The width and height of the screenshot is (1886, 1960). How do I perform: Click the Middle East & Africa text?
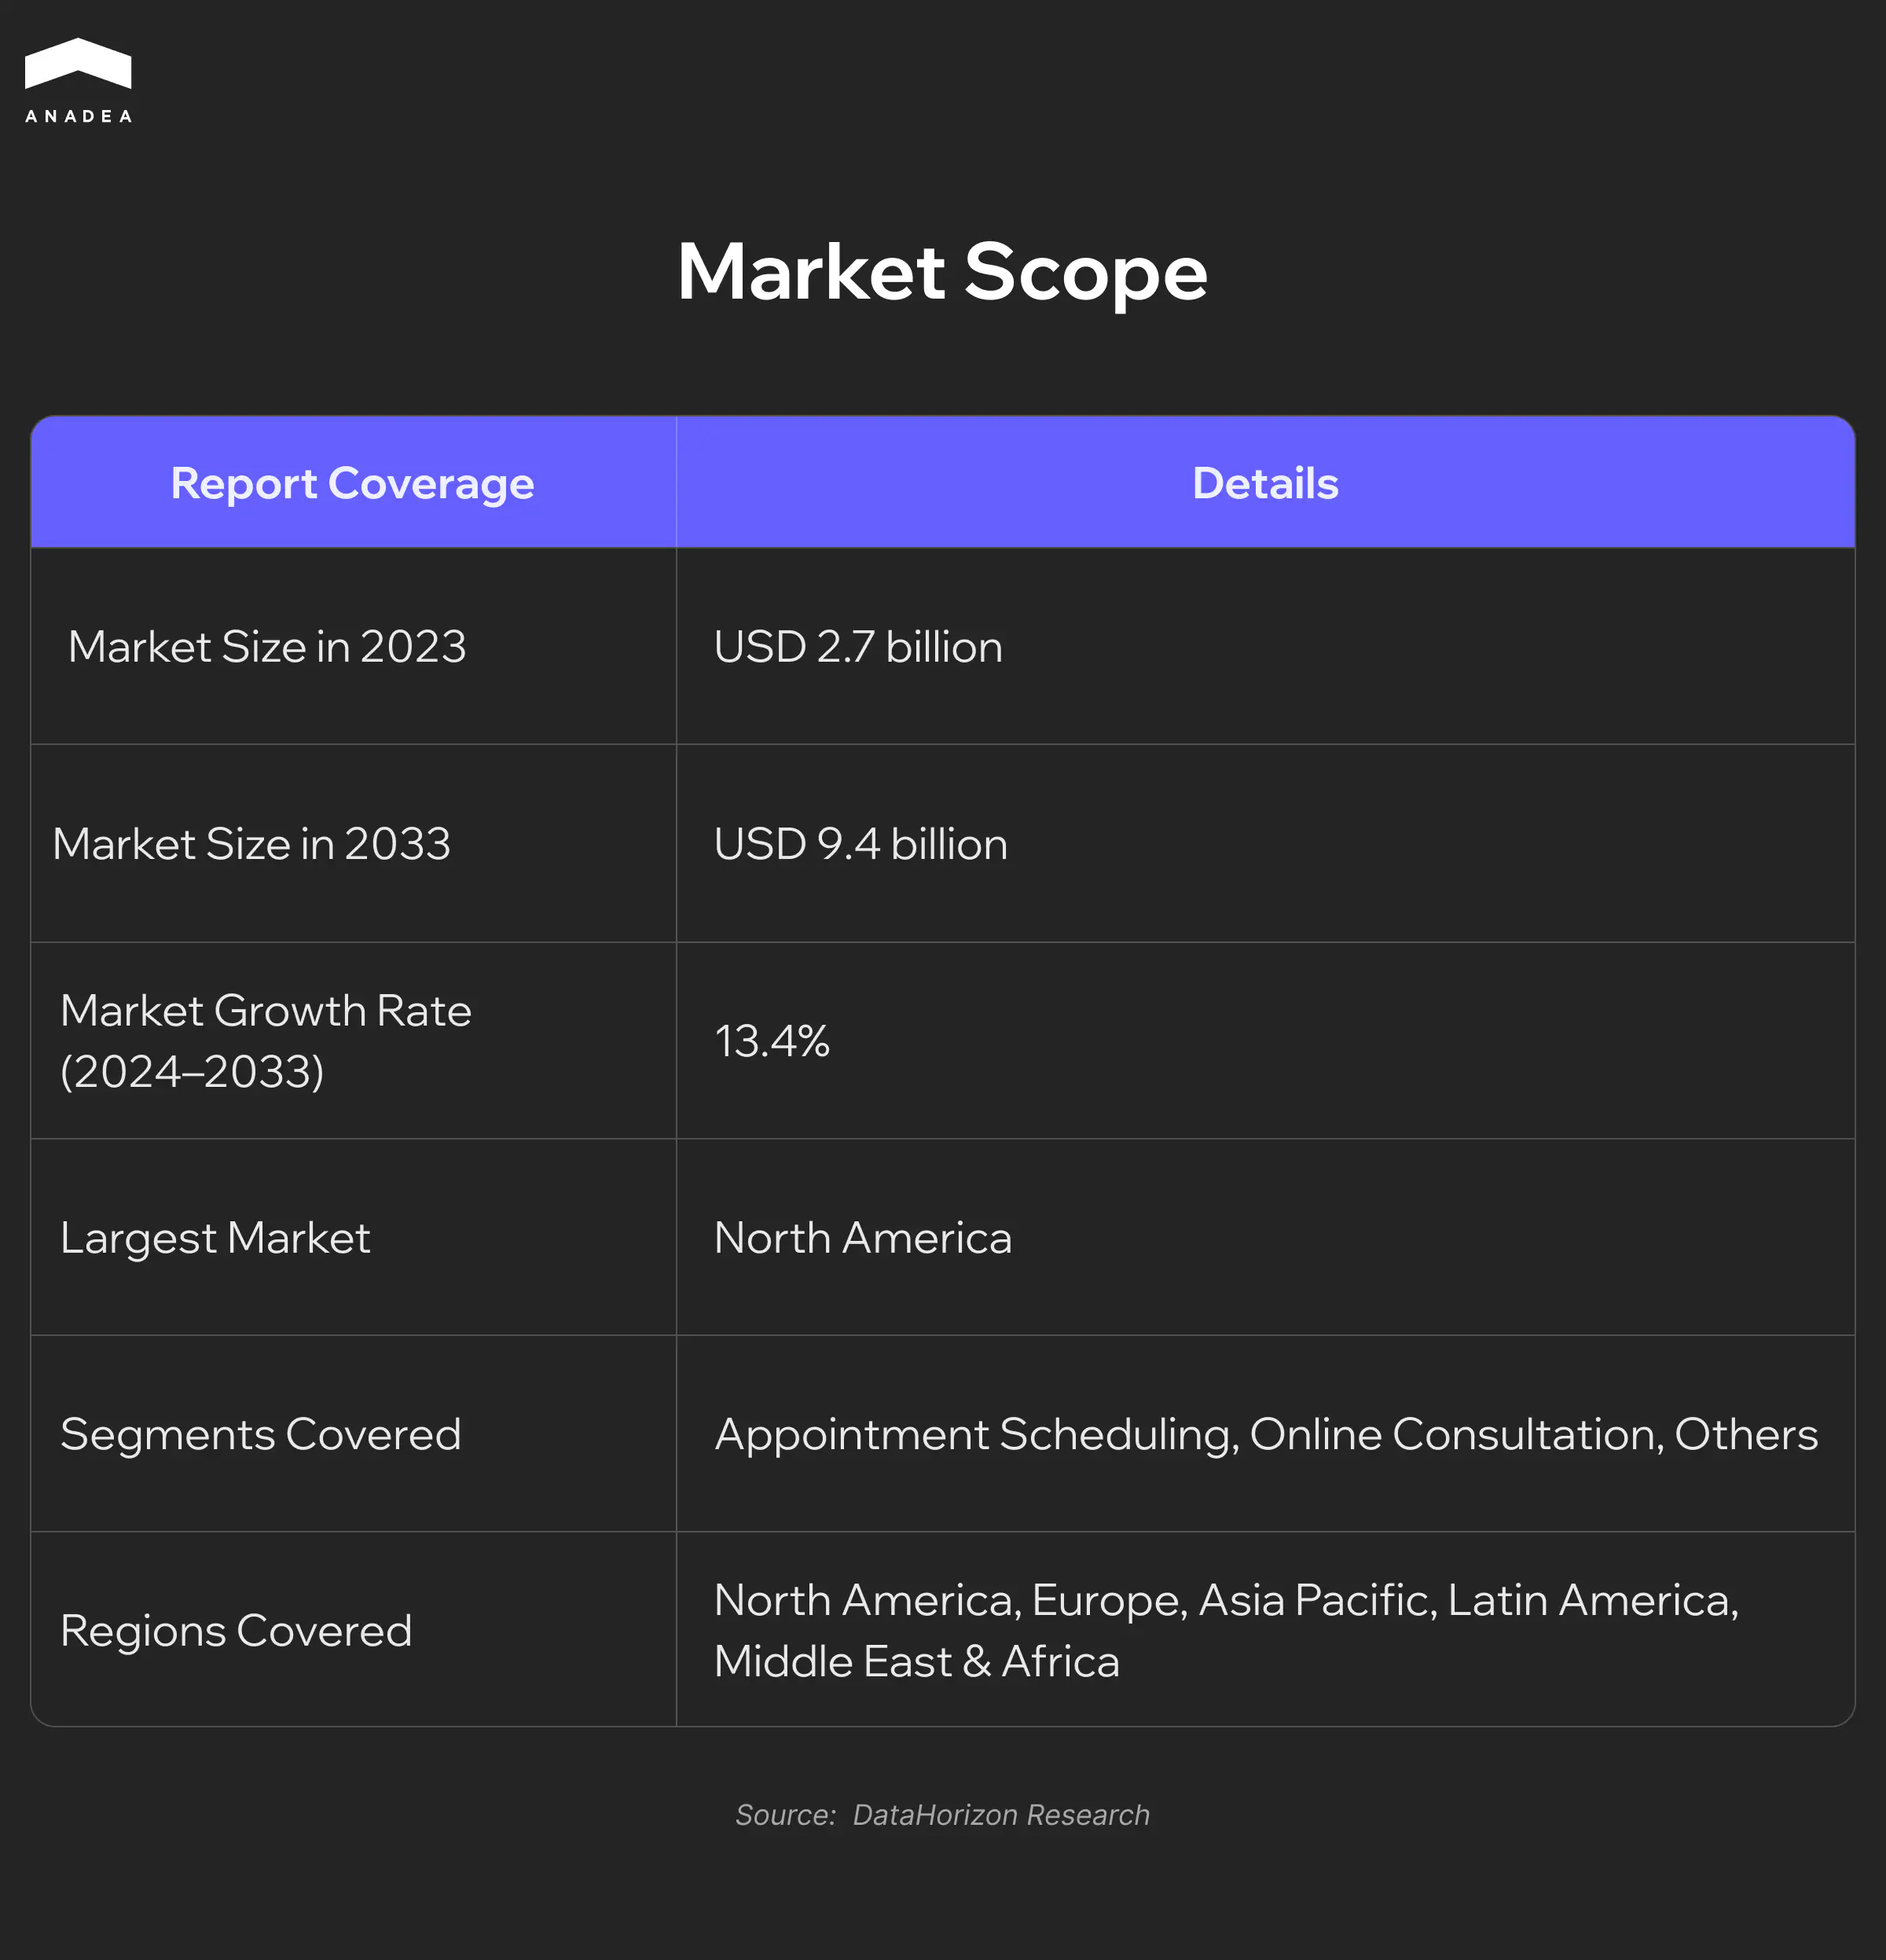916,1662
